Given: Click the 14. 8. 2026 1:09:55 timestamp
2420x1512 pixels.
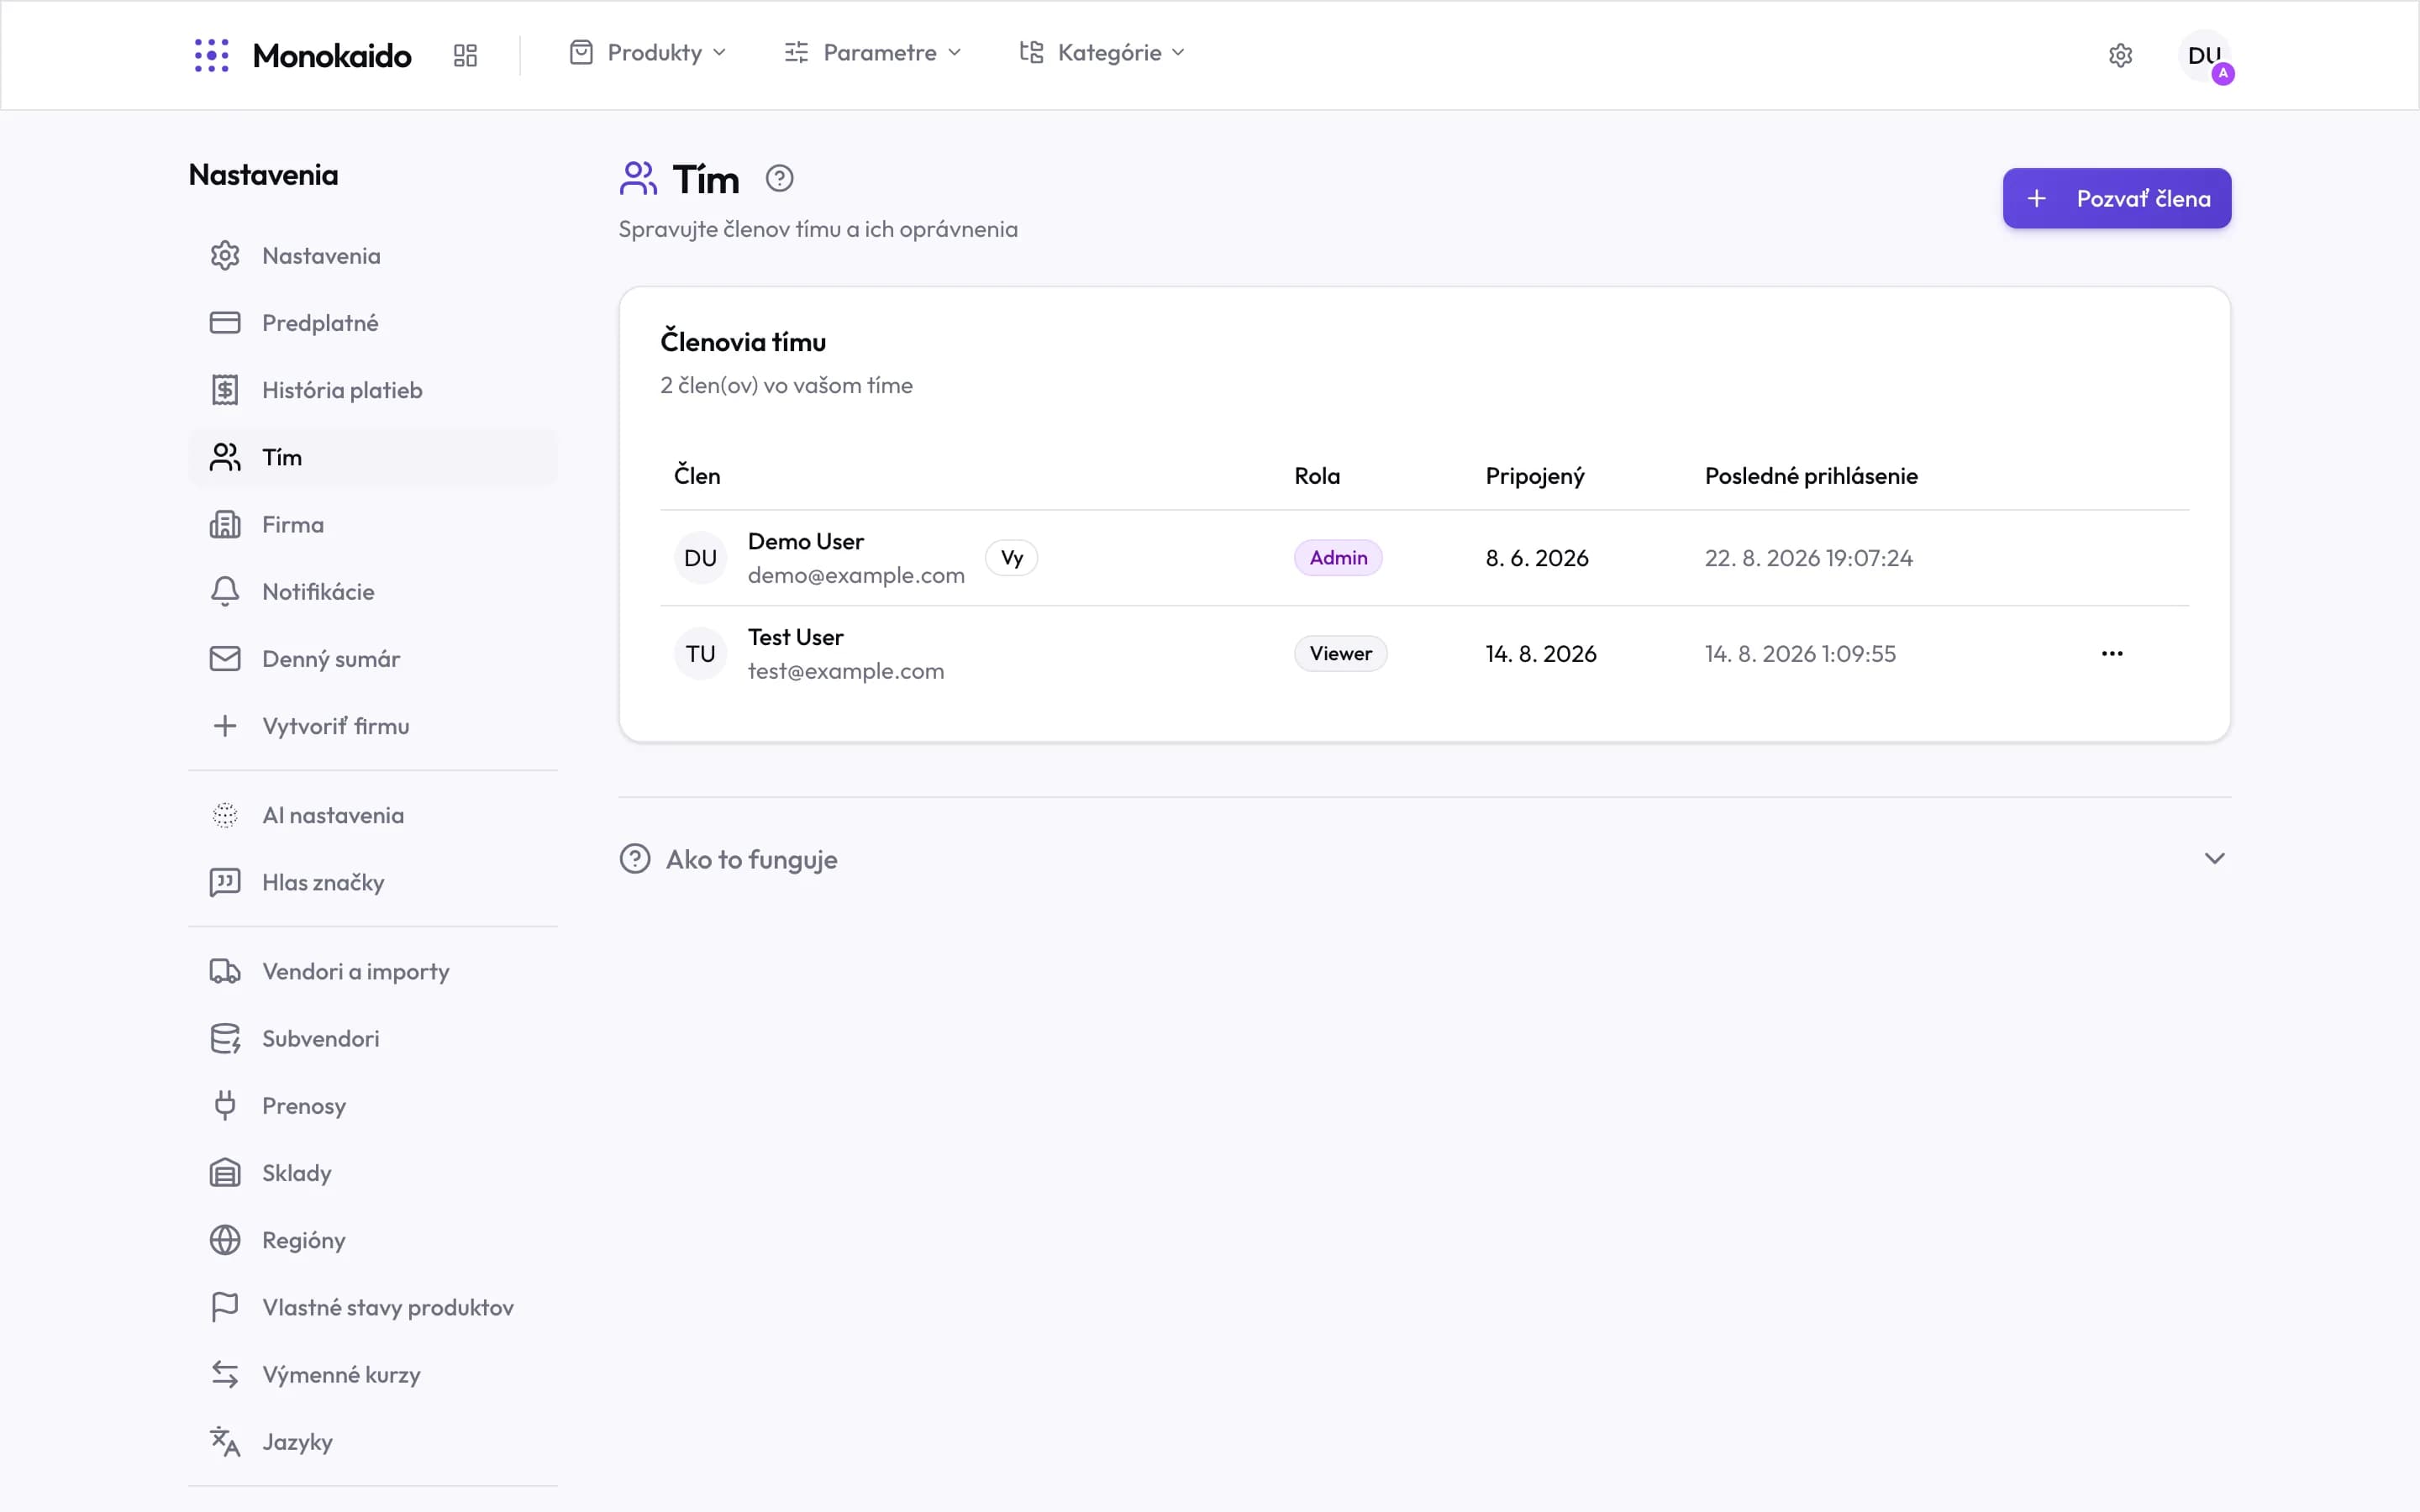Looking at the screenshot, I should (x=1800, y=654).
